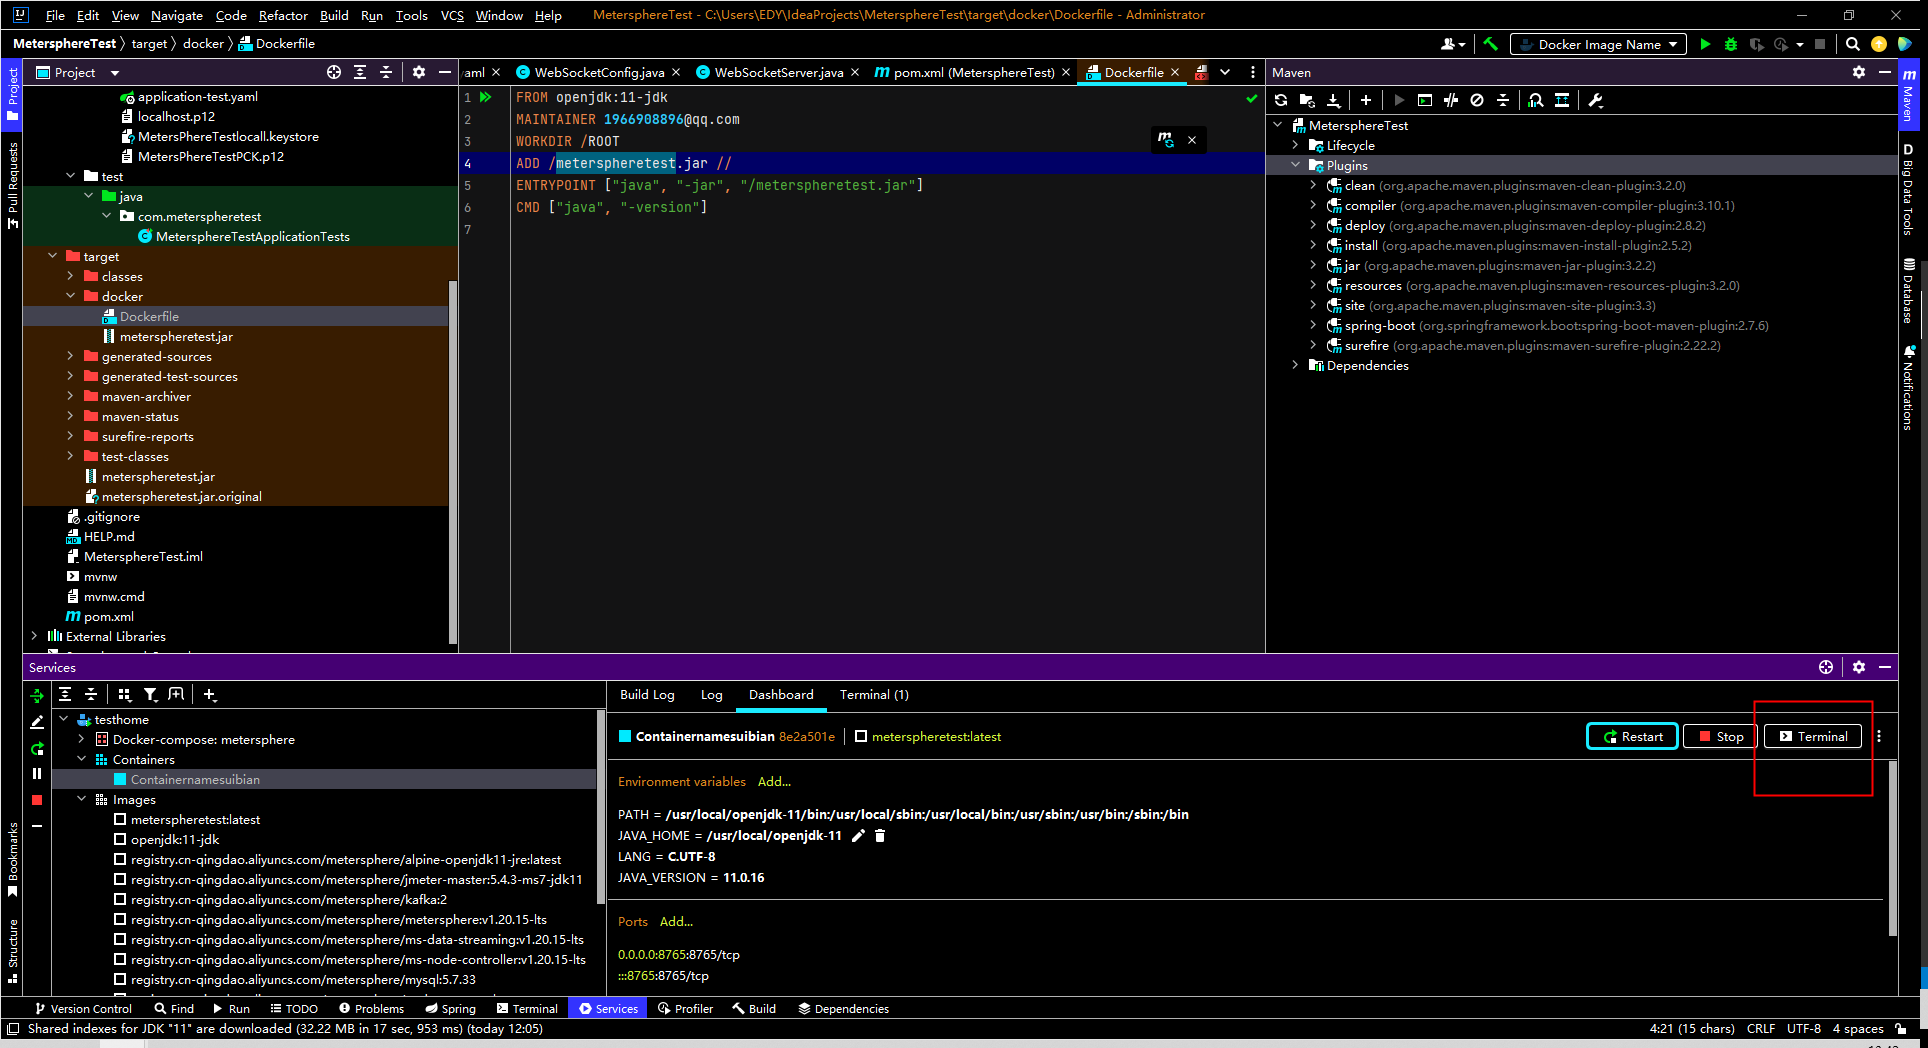Add service with plus in Services toolbar

[209, 694]
